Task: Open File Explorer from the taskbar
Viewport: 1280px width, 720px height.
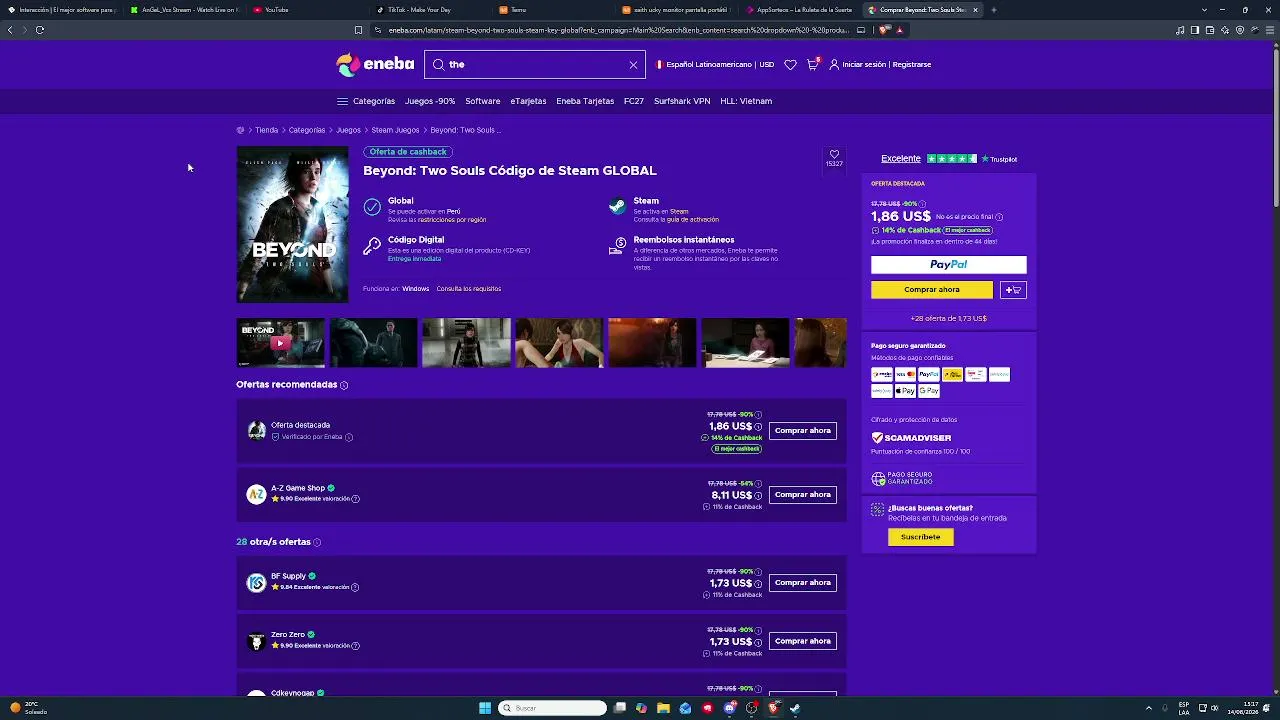Action: coord(663,708)
